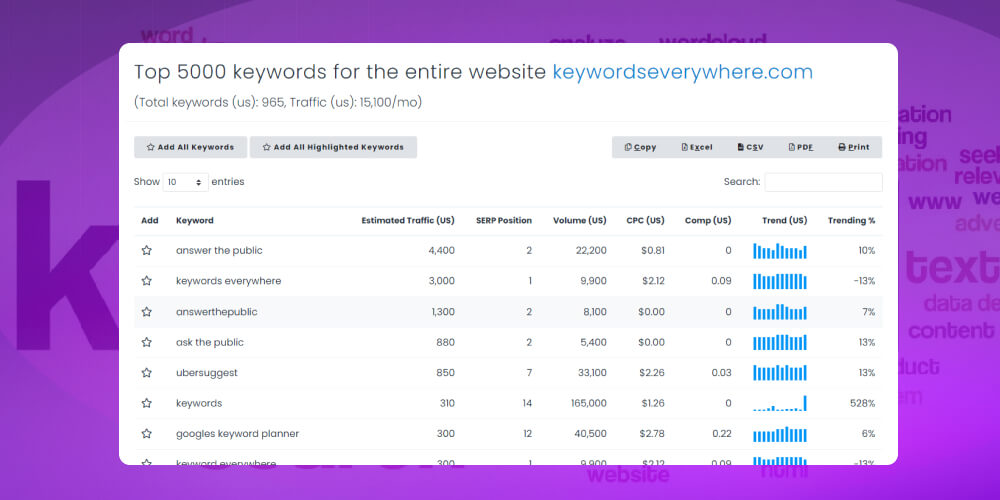Click trend chart for 'ubersuggest'
The width and height of the screenshot is (1000, 500).
coord(780,373)
